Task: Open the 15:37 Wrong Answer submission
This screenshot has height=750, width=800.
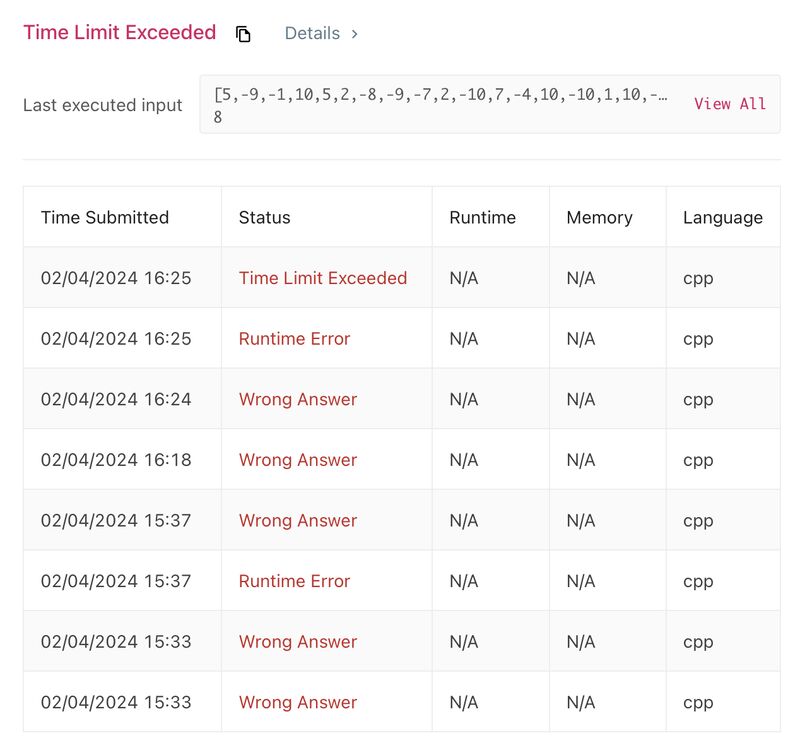Action: (x=297, y=521)
